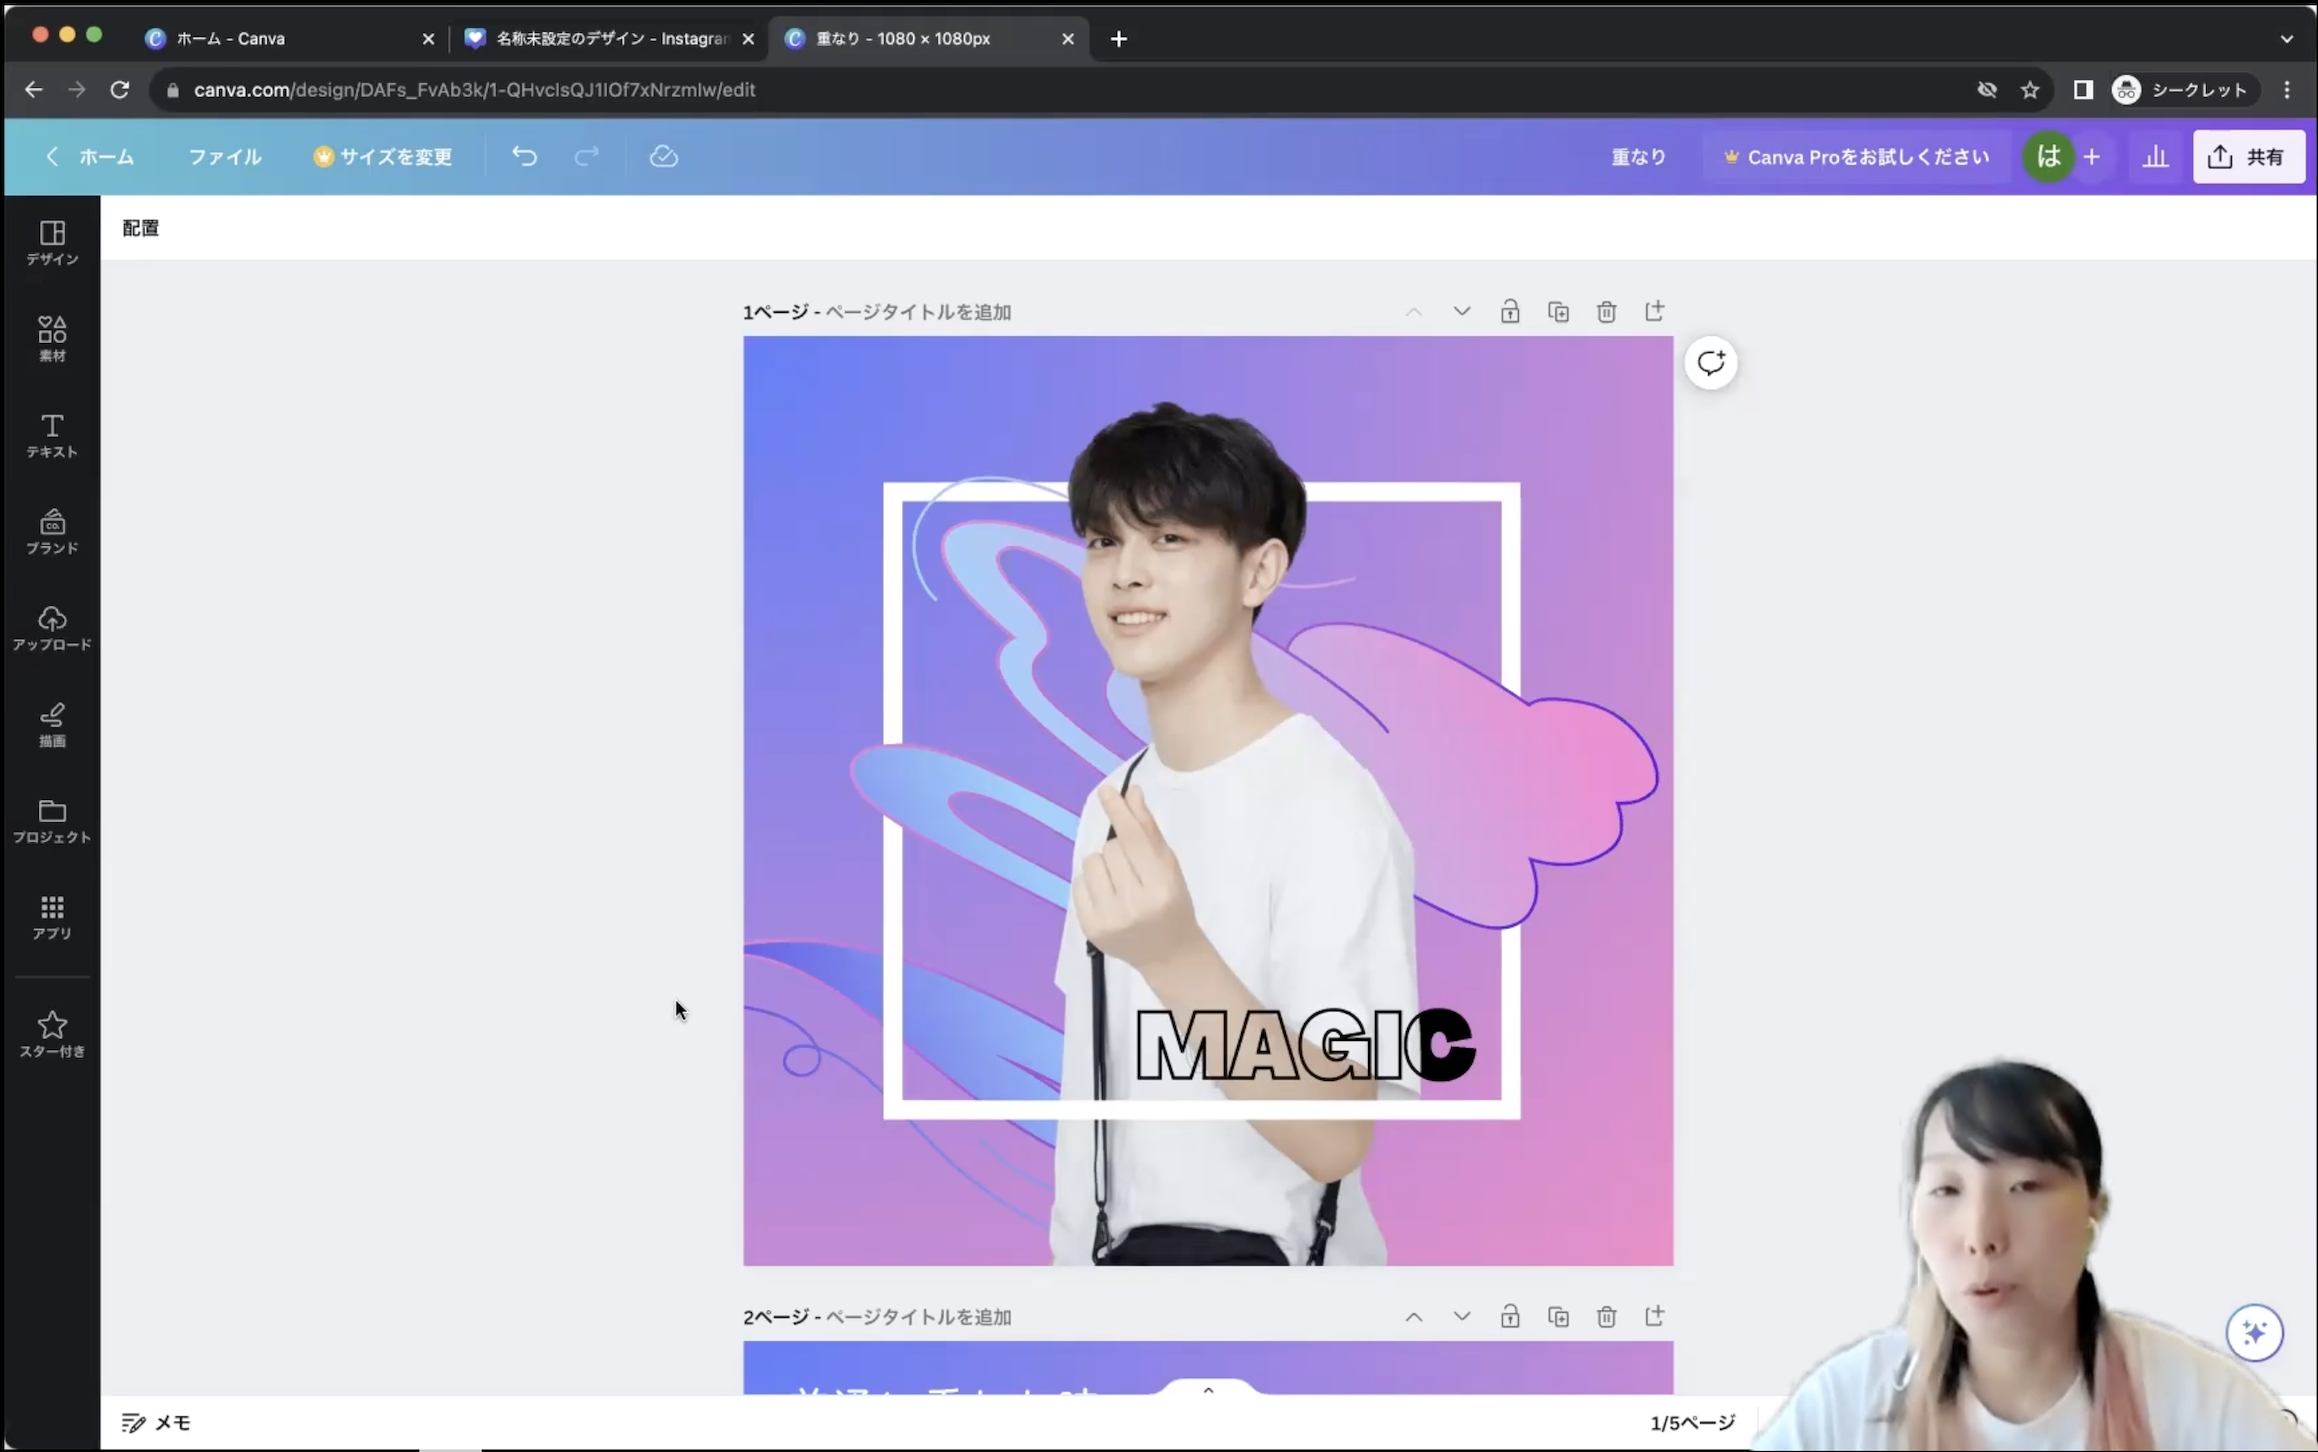The width and height of the screenshot is (2318, 1452).
Task: Open the 描画 draw tool panel
Action: [52, 724]
